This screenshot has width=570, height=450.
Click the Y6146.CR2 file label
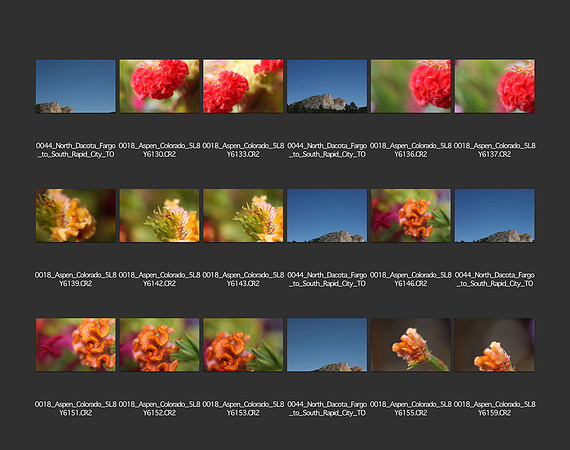click(x=411, y=279)
